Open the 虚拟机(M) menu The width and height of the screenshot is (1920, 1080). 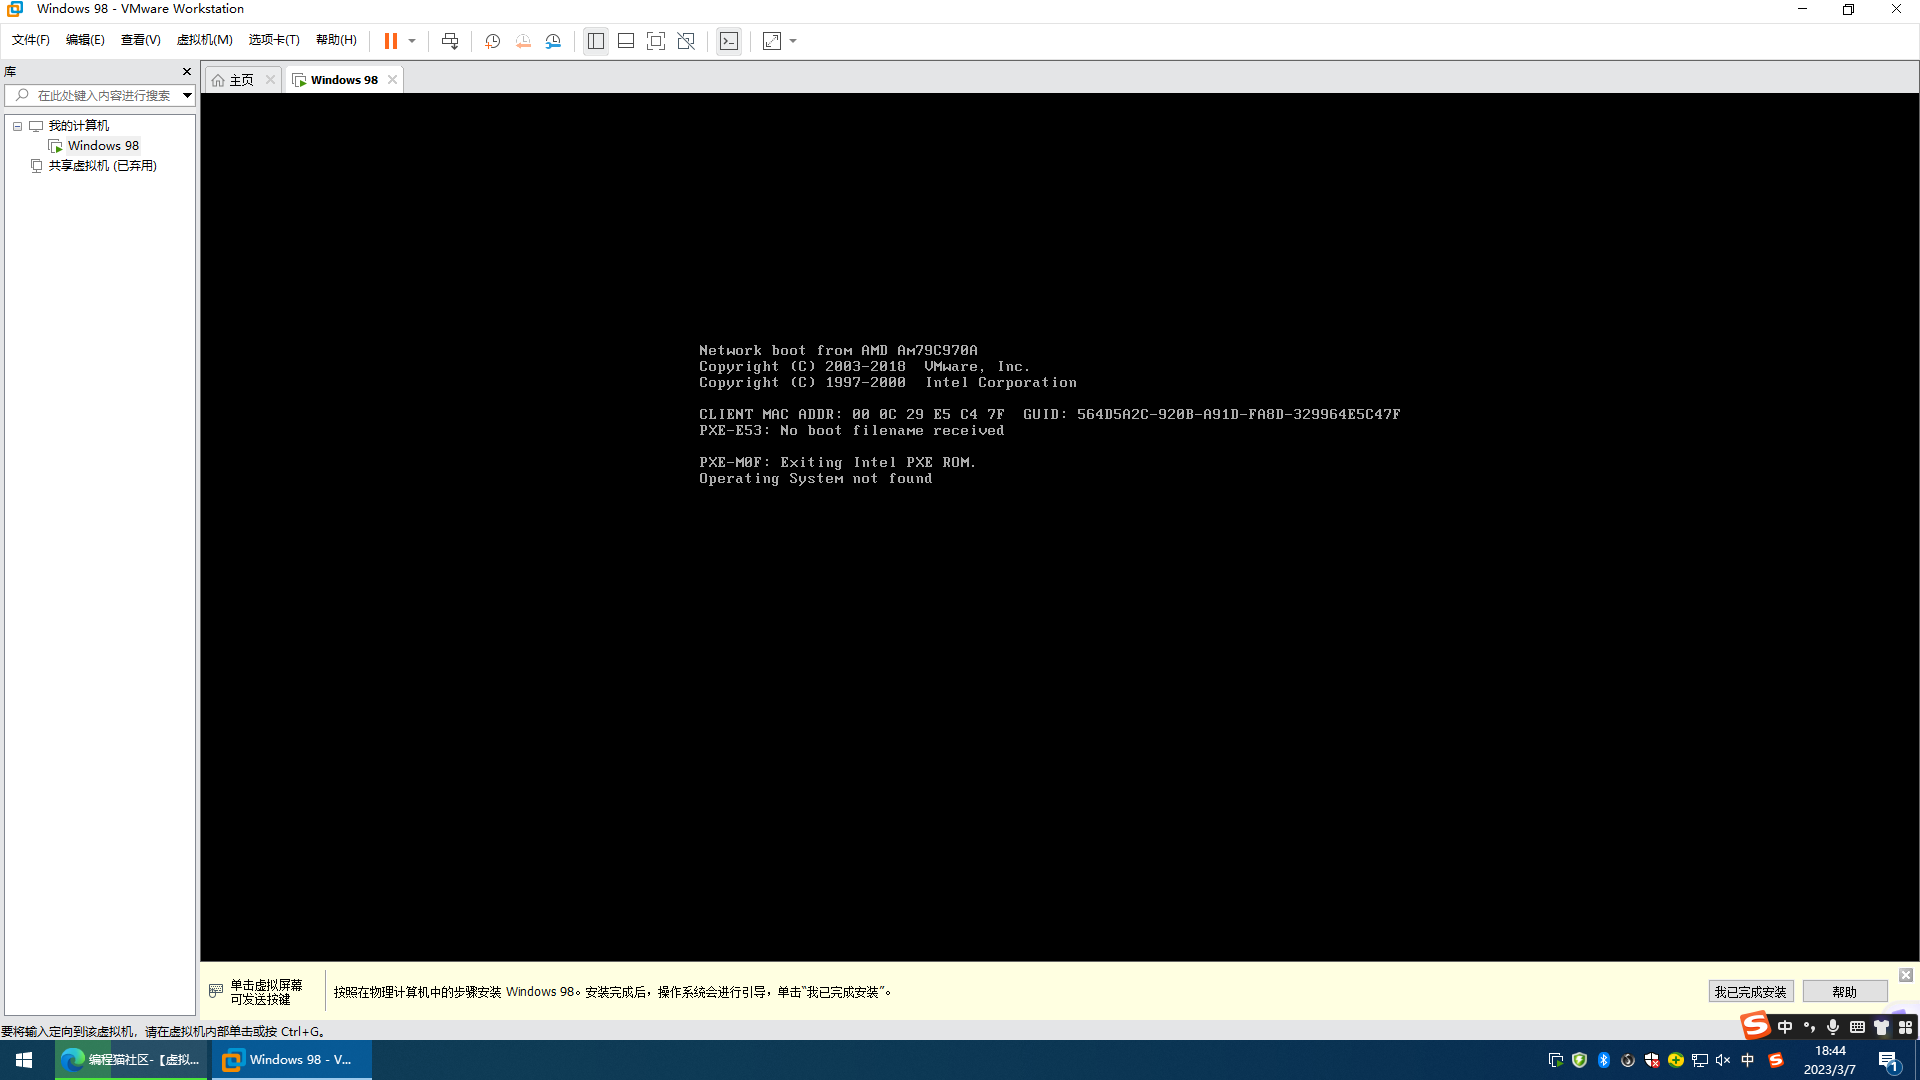205,40
